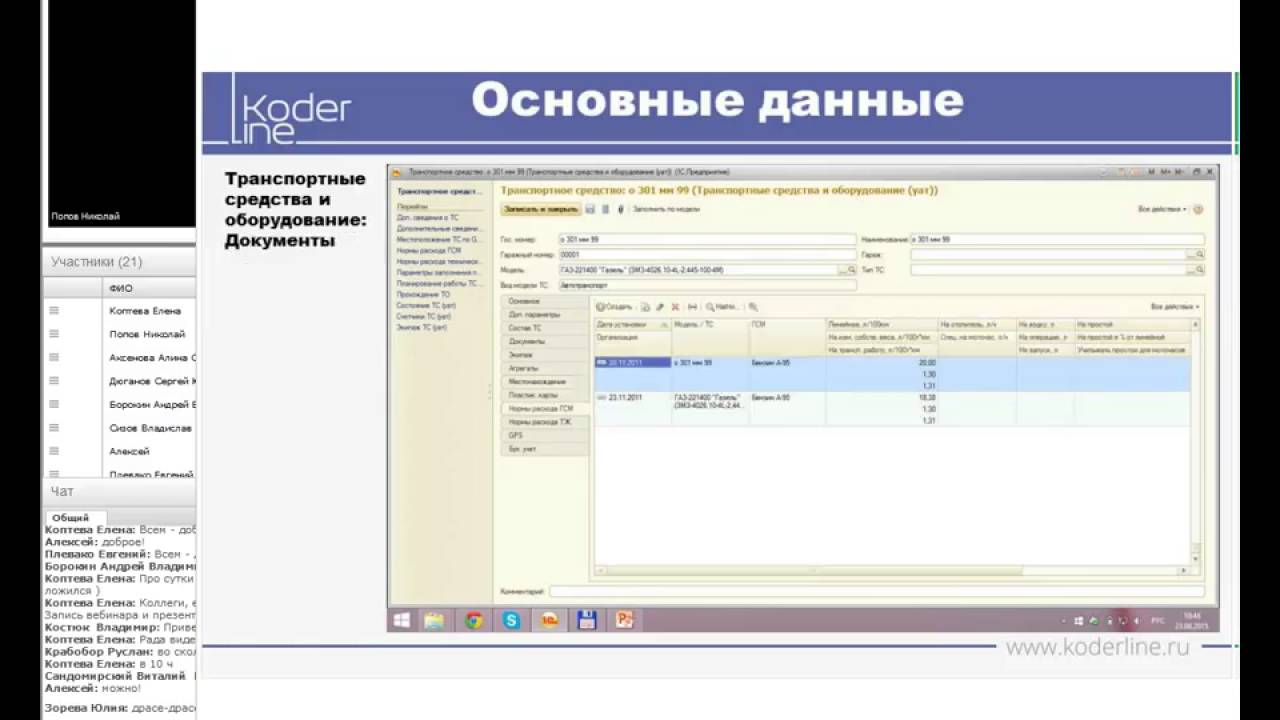Open File Explorer from the taskbar
Viewport: 1280px width, 720px height.
(434, 620)
